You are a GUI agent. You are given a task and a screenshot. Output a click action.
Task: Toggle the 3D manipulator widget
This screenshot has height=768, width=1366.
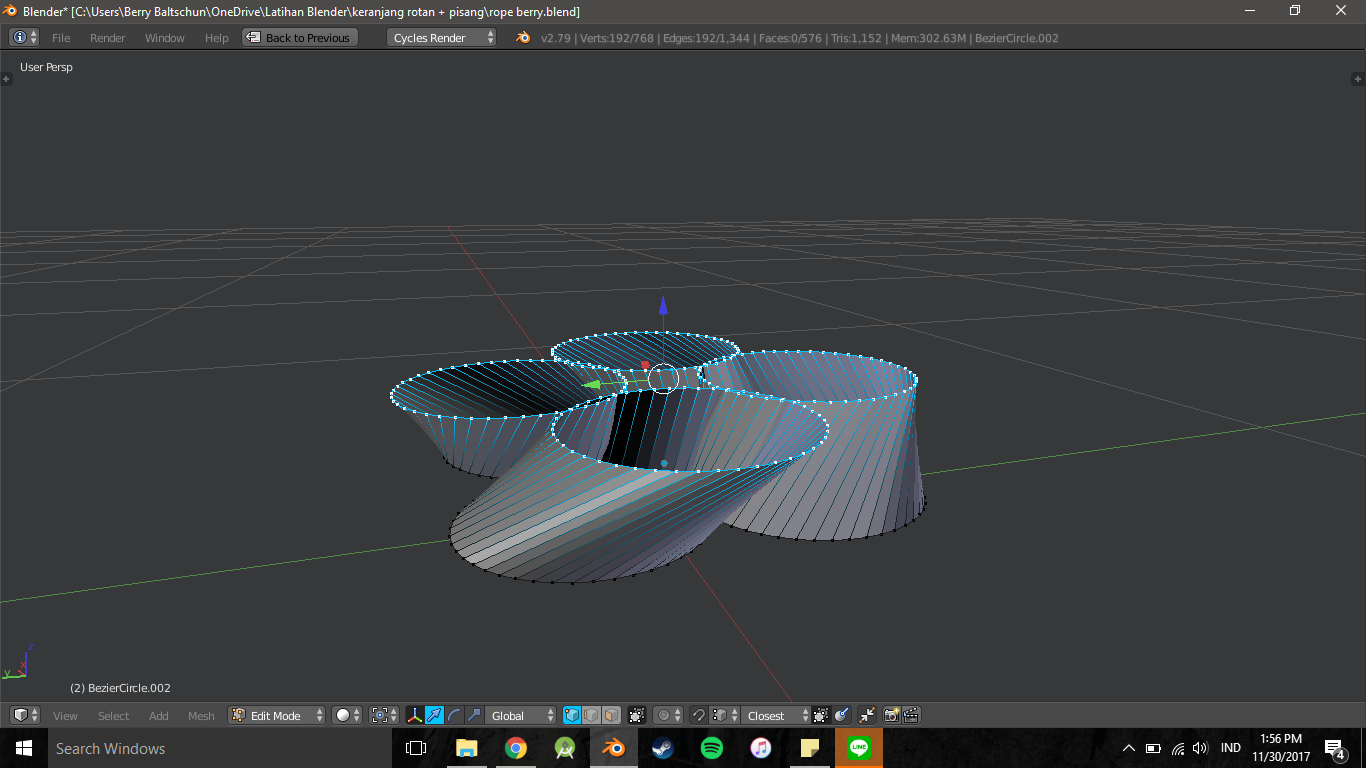pos(414,715)
